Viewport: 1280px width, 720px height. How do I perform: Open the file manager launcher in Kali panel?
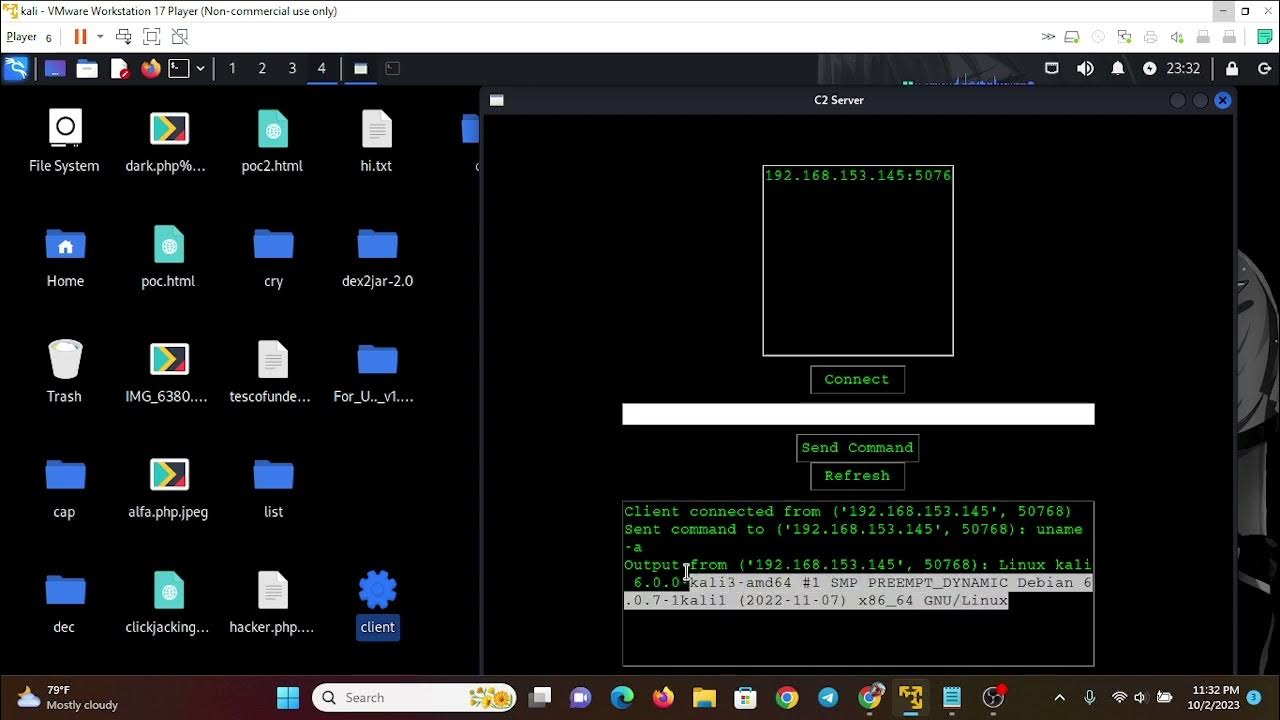point(87,69)
